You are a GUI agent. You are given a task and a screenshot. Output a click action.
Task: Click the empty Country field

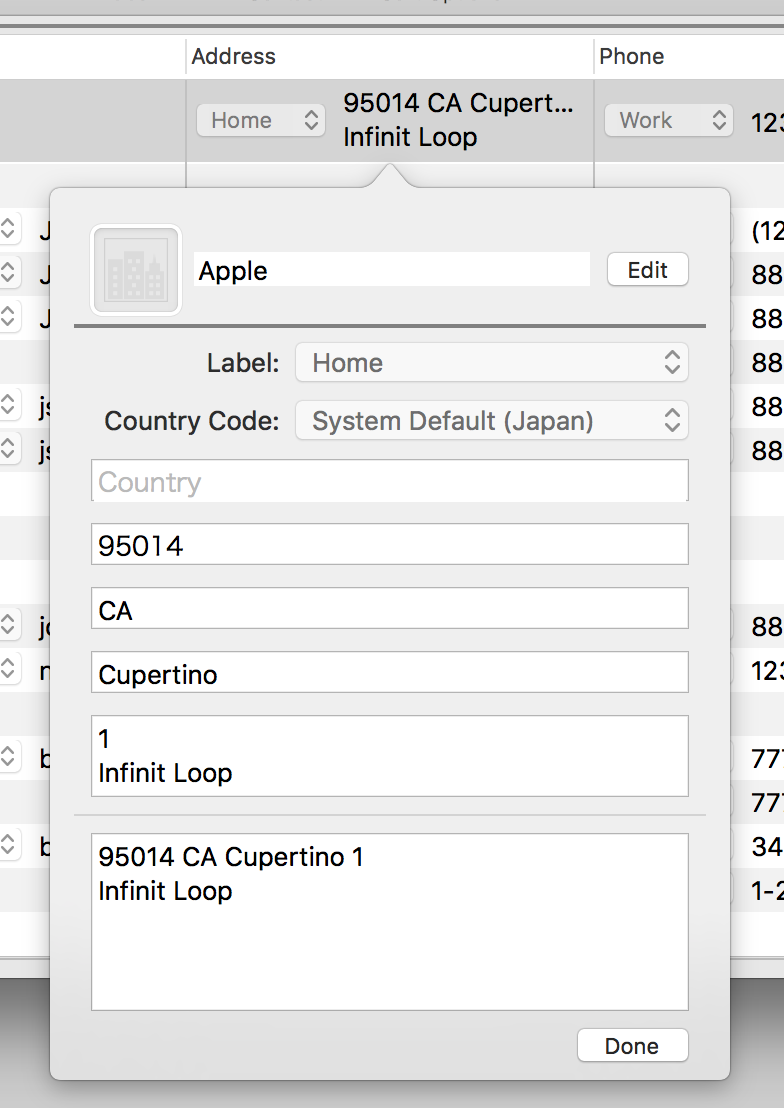click(390, 481)
